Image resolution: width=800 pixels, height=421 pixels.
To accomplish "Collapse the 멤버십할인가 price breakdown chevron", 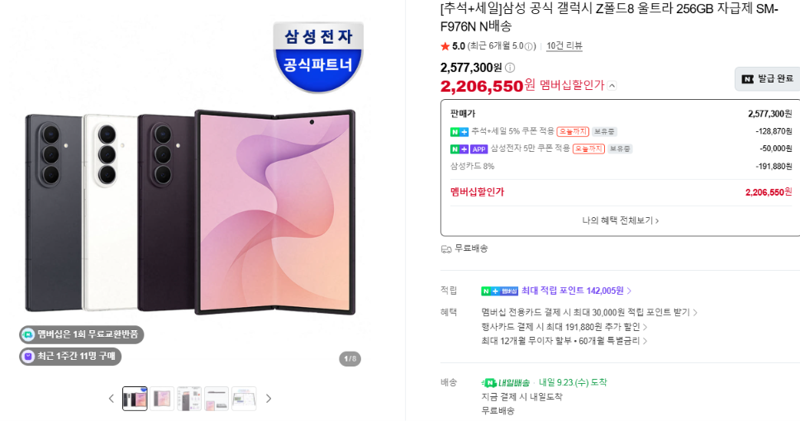I will pos(612,86).
